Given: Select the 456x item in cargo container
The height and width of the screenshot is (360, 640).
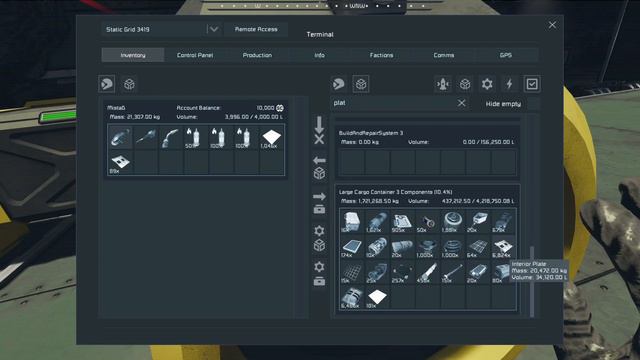Looking at the screenshot, I should pos(428,272).
